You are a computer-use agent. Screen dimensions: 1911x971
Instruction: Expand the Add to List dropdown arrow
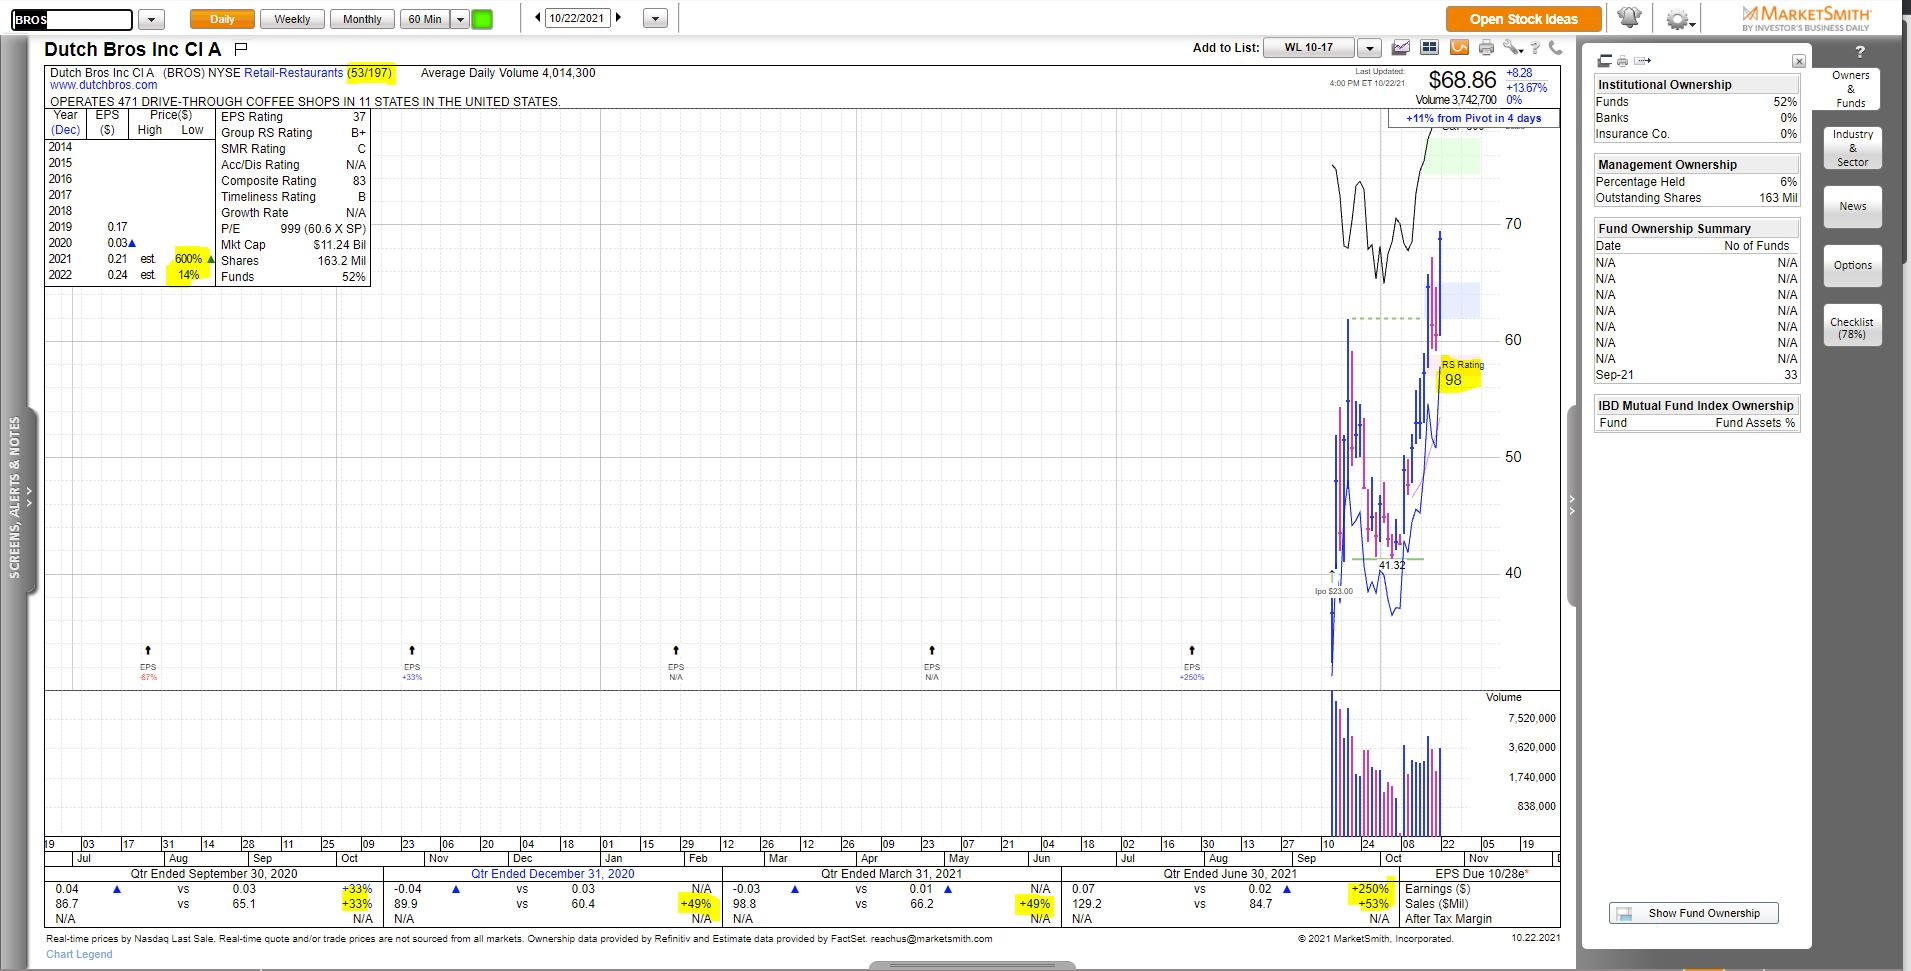pyautogui.click(x=1369, y=48)
